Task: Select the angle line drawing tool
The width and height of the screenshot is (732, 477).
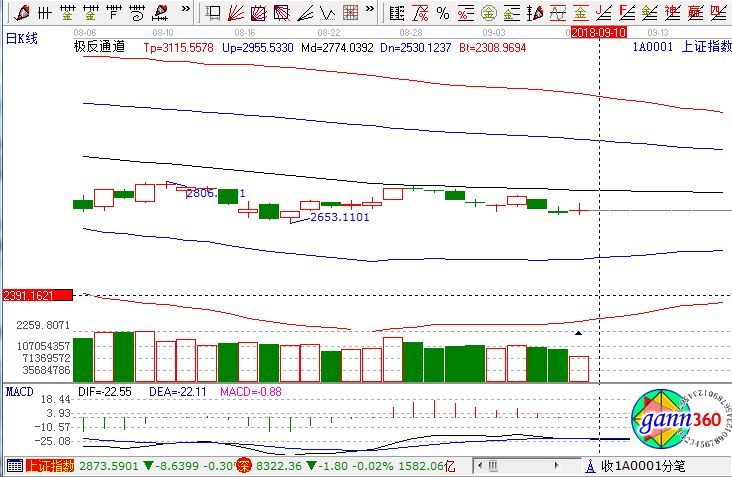Action: coord(306,12)
